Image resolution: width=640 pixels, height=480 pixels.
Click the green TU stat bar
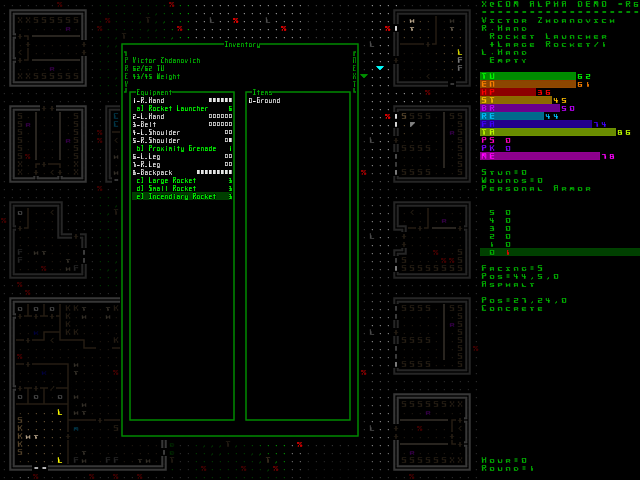pyautogui.click(x=528, y=76)
